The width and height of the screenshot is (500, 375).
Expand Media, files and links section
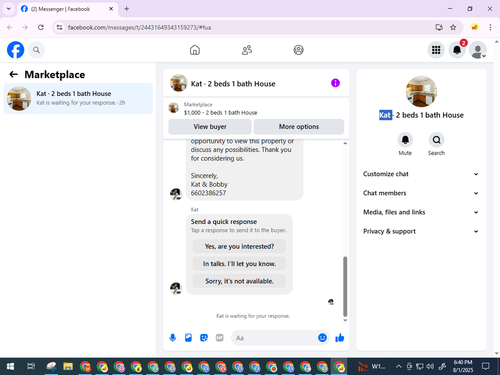pos(421,212)
